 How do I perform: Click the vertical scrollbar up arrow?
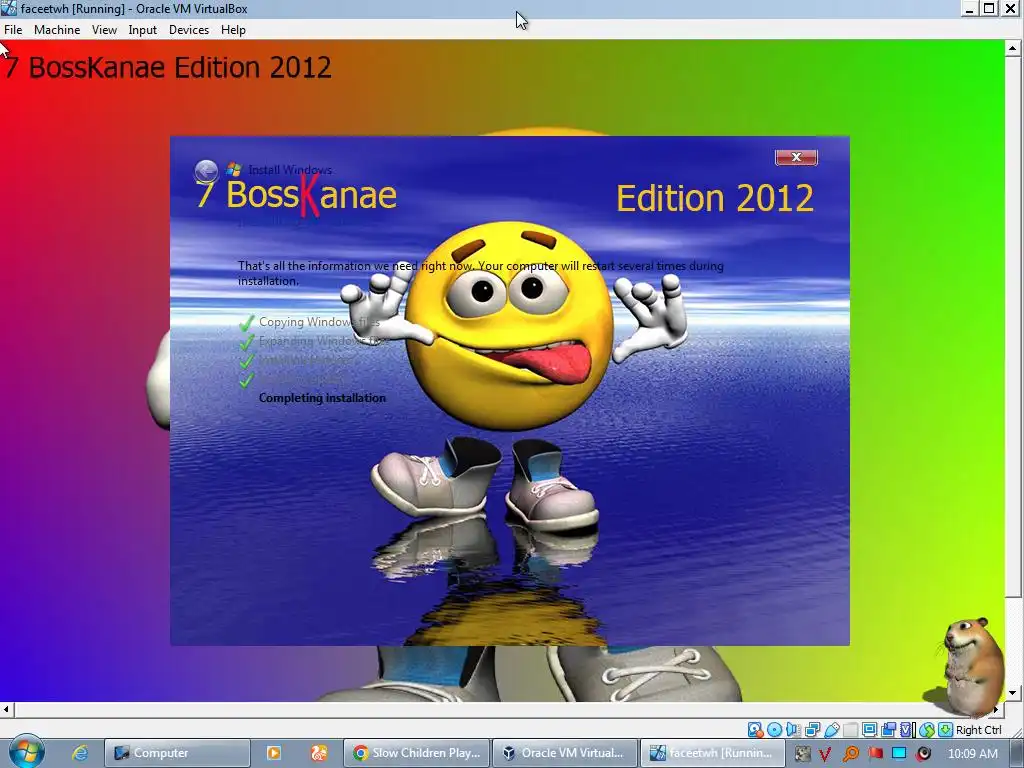click(1013, 48)
